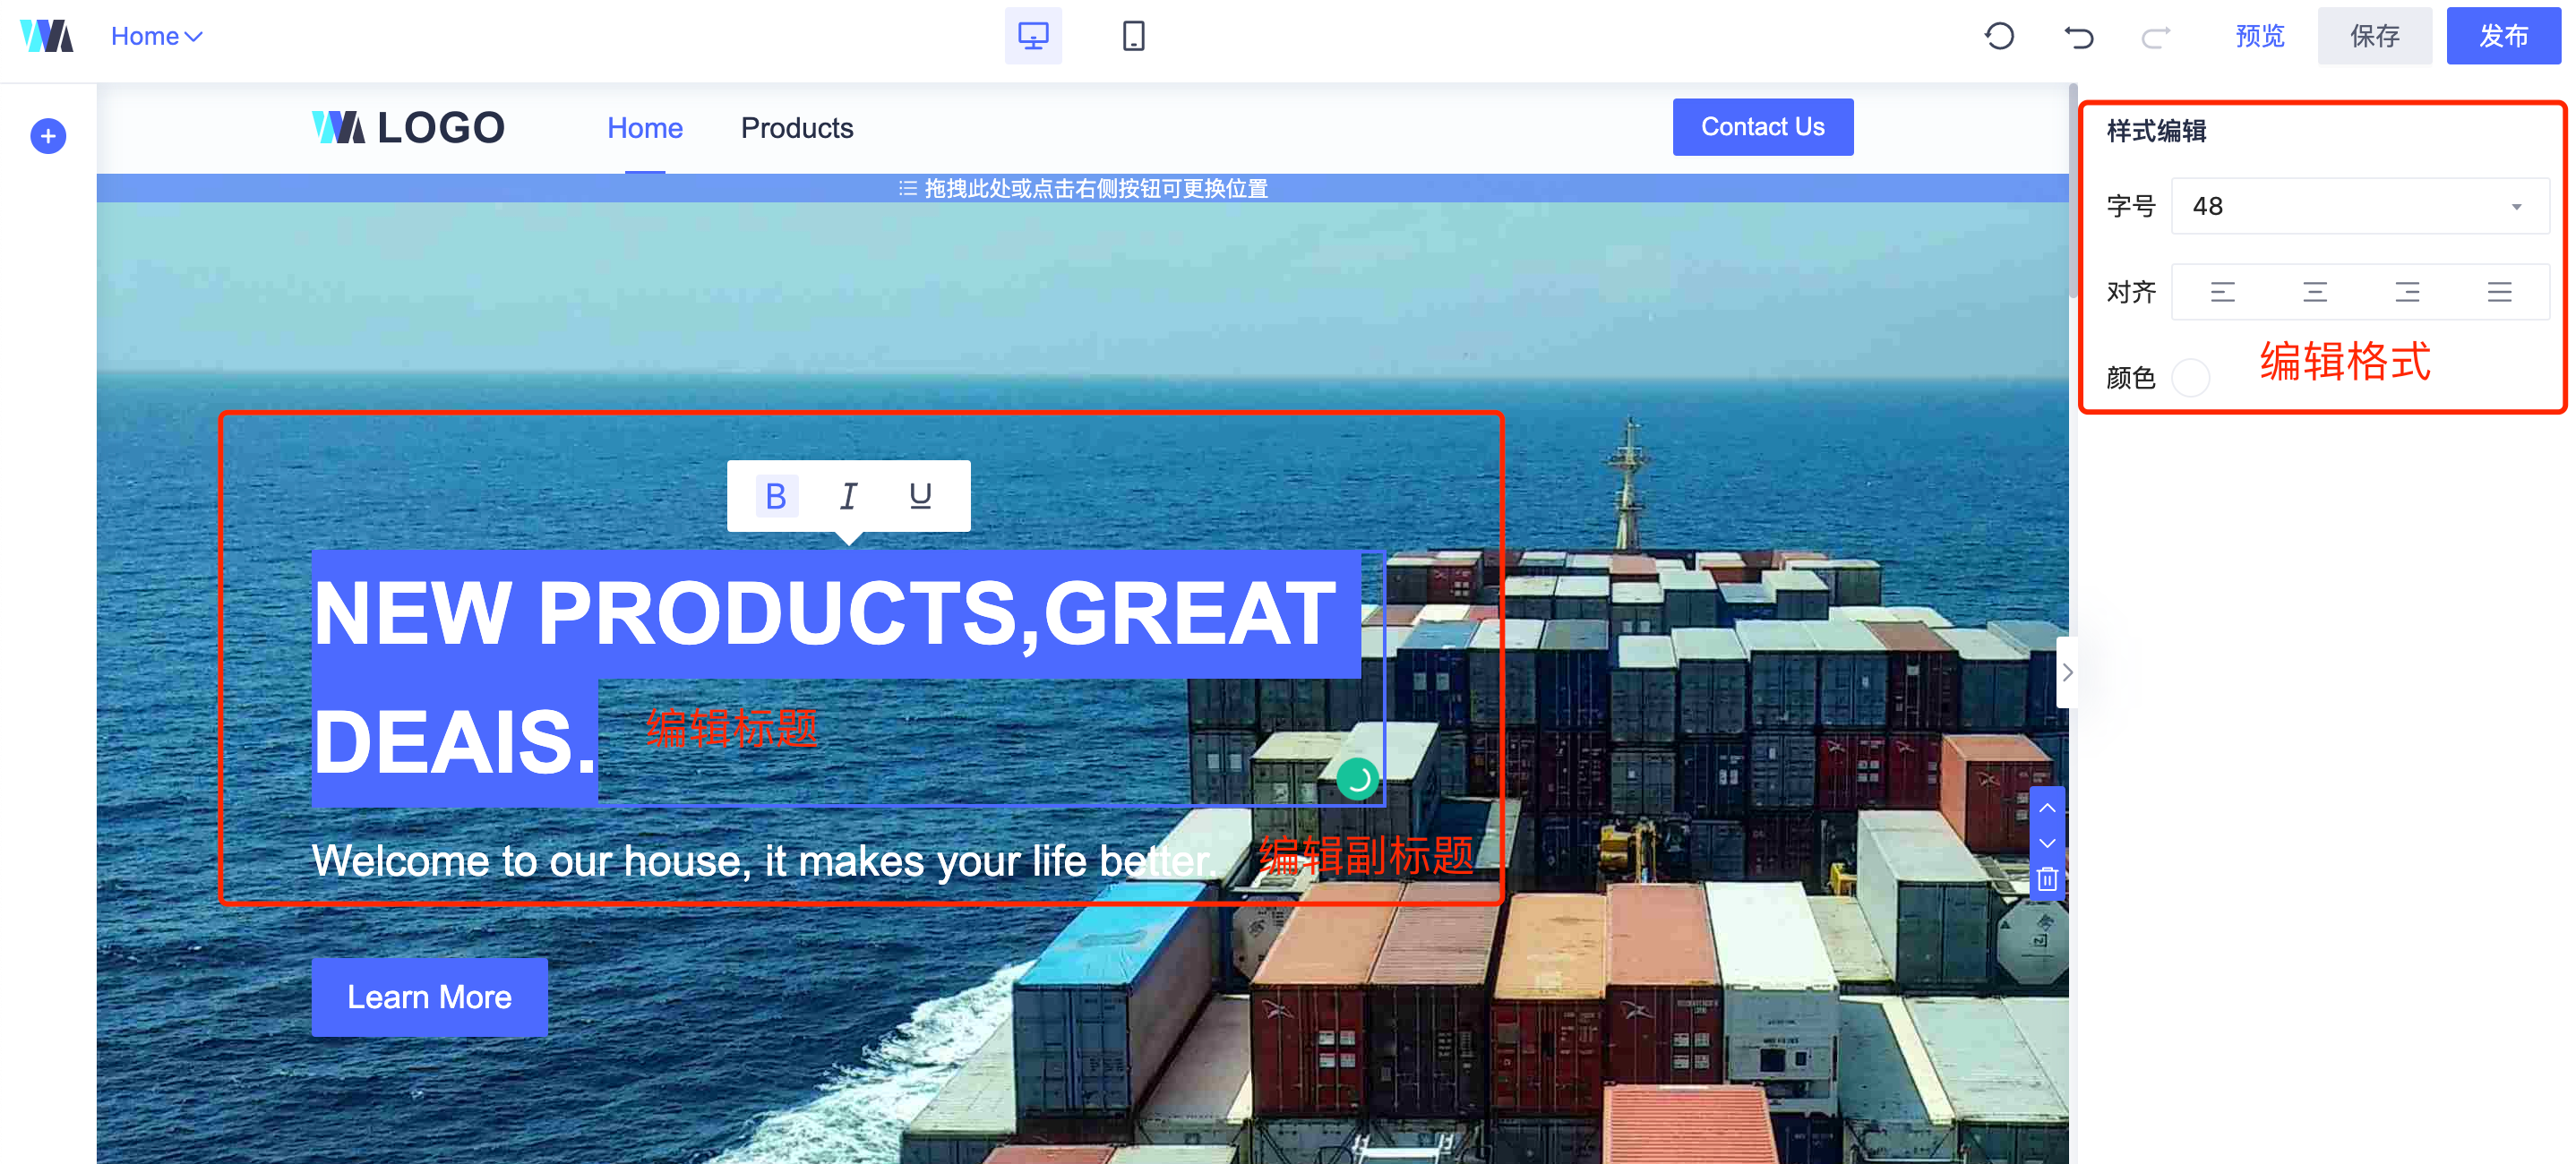Add a new section with plus icon
The image size is (2576, 1164).
[x=48, y=136]
